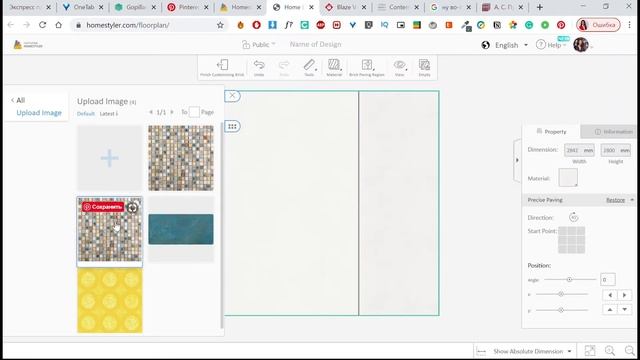Click the grid dots button on canvas
The height and width of the screenshot is (360, 640).
(x=232, y=127)
